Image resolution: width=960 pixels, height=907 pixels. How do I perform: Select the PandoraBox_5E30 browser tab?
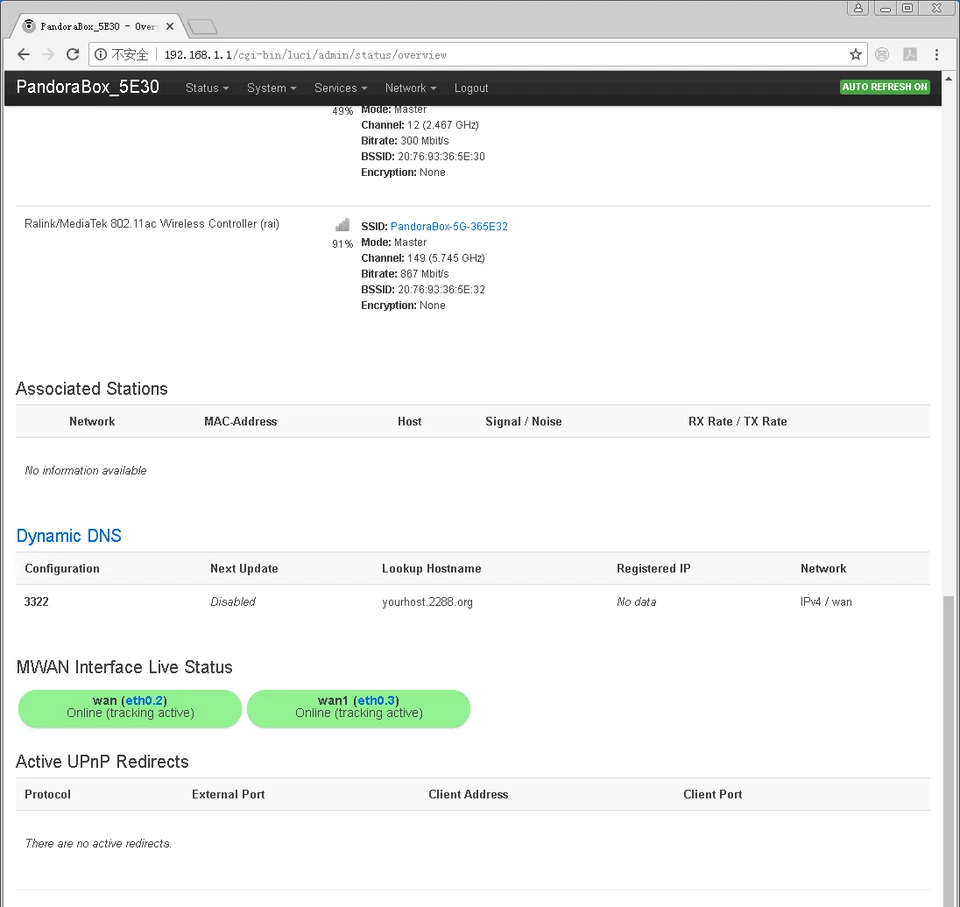[98, 26]
